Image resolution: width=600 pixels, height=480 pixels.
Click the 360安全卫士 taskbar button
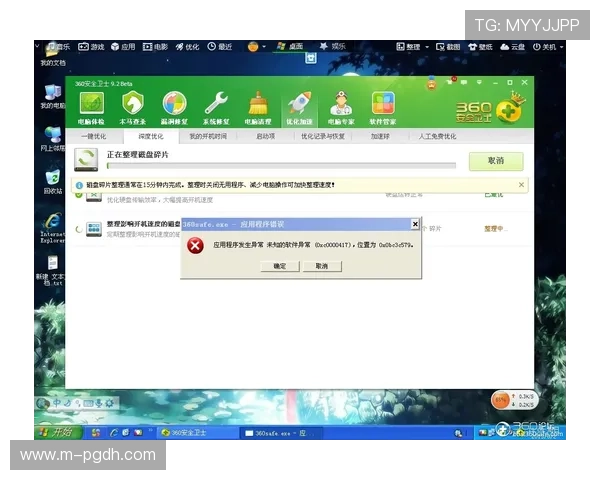pos(197,433)
